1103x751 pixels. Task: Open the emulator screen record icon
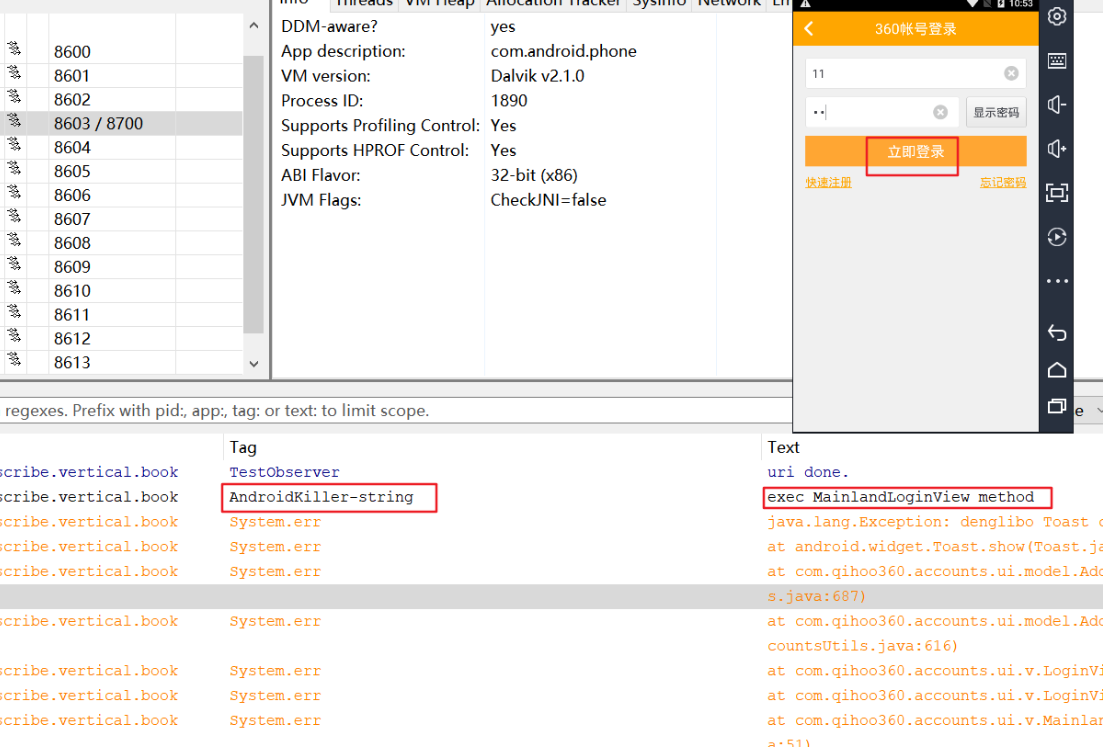coord(1057,237)
